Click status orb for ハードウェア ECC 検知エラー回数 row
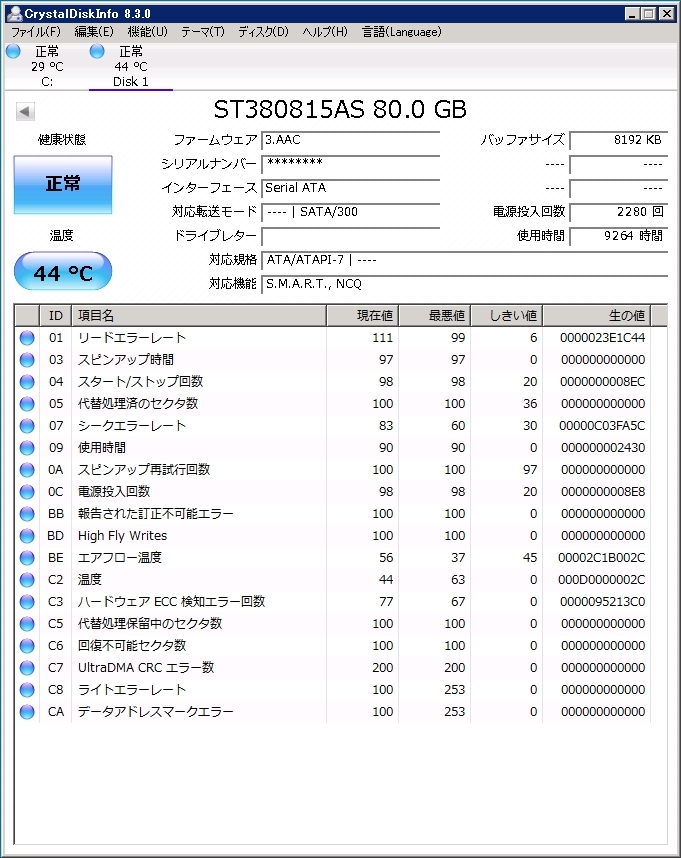This screenshot has width=681, height=858. click(x=27, y=602)
